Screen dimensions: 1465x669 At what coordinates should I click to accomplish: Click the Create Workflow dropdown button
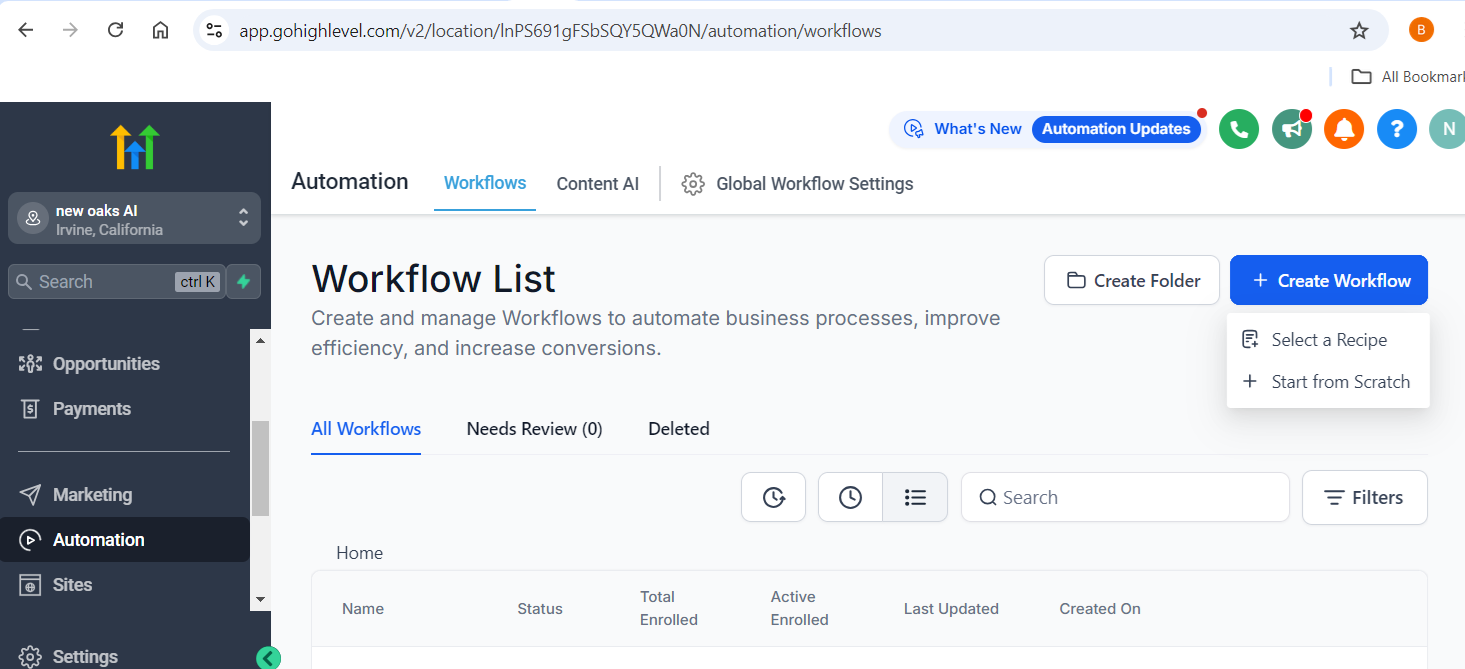[1328, 281]
